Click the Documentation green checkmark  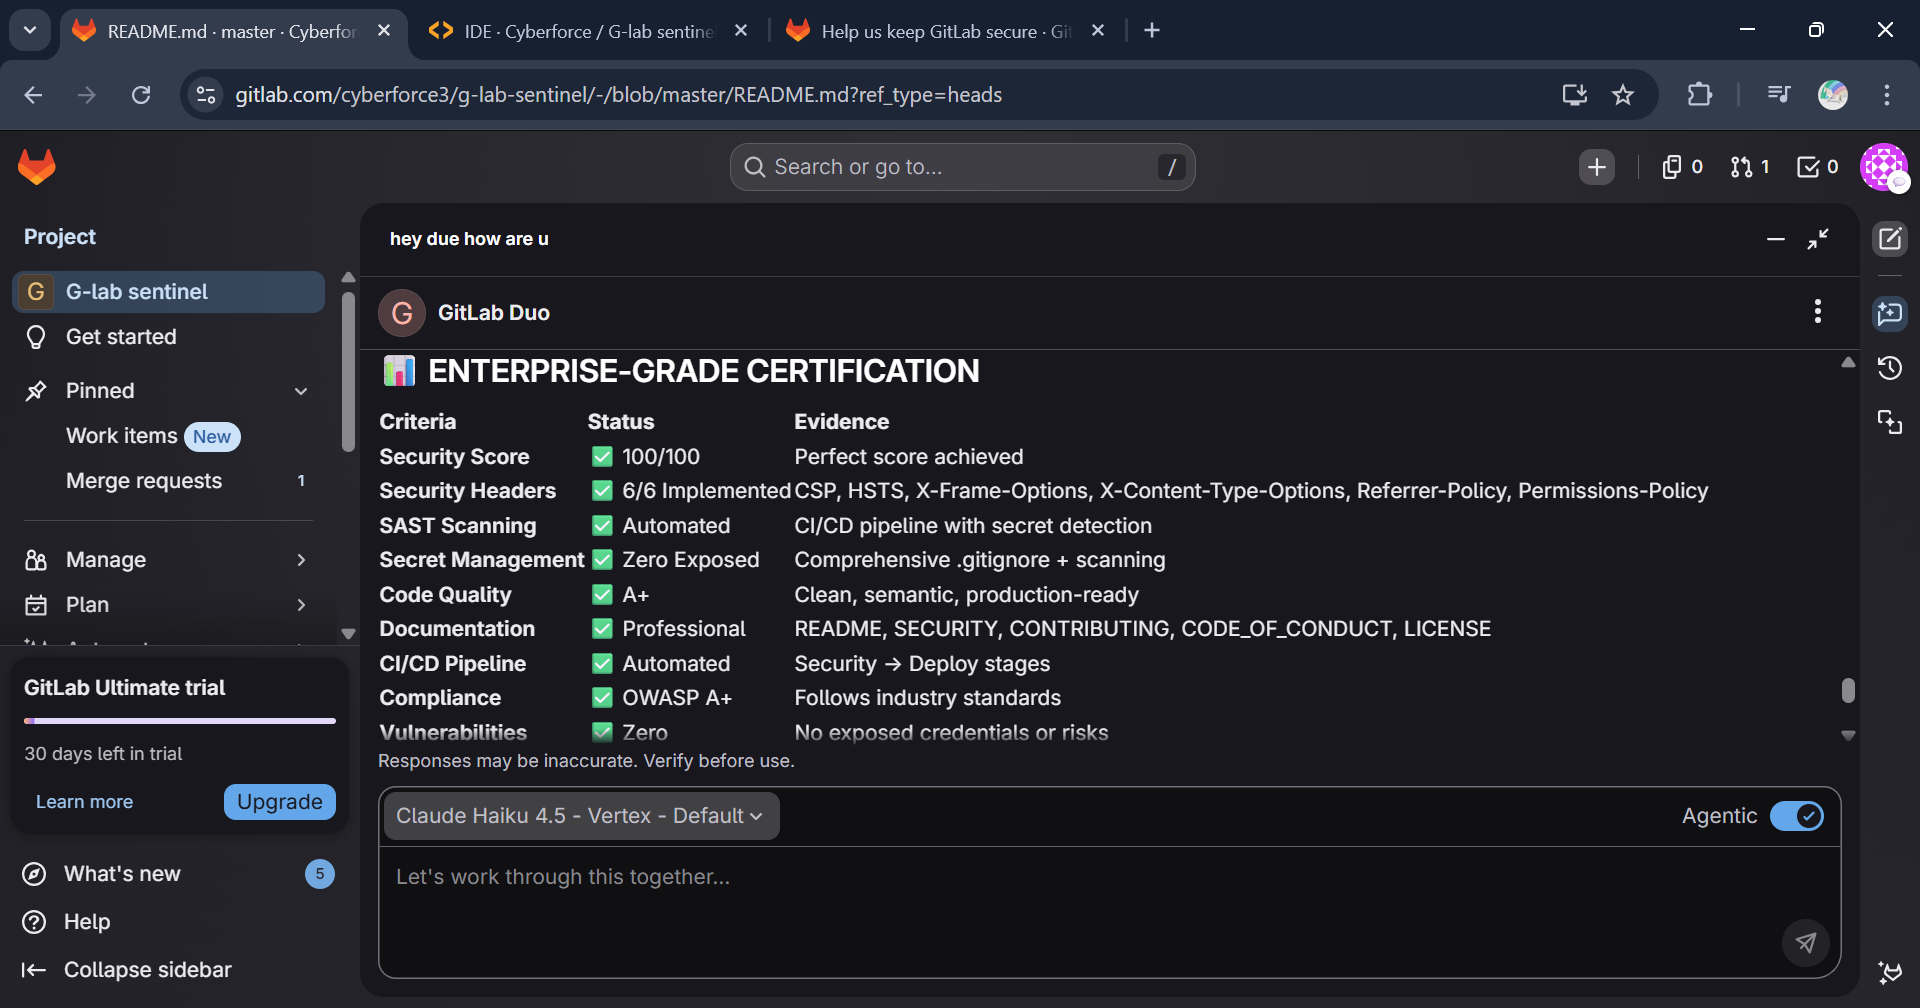pos(602,629)
